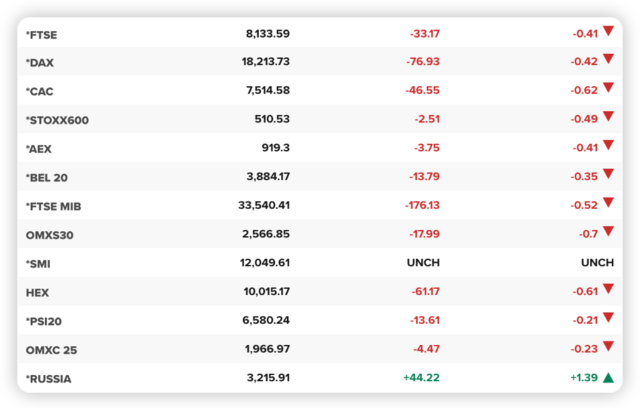The width and height of the screenshot is (640, 410).
Task: Click the CAC price 7,514.58
Action: (268, 90)
